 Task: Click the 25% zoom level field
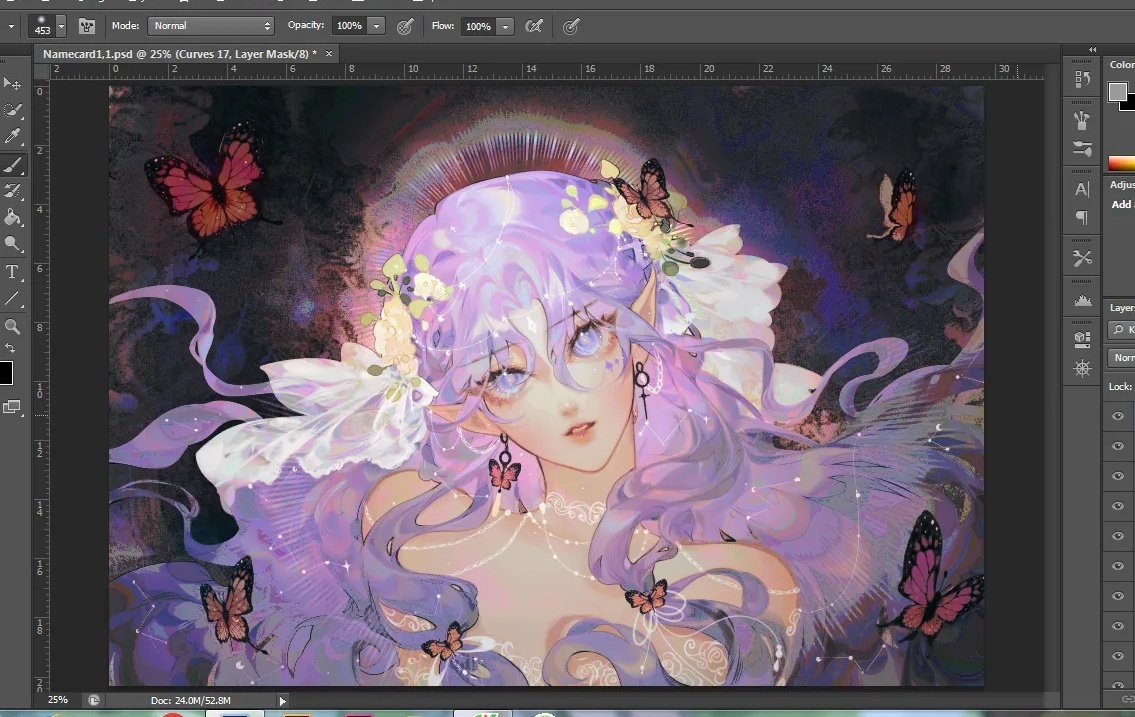point(58,700)
